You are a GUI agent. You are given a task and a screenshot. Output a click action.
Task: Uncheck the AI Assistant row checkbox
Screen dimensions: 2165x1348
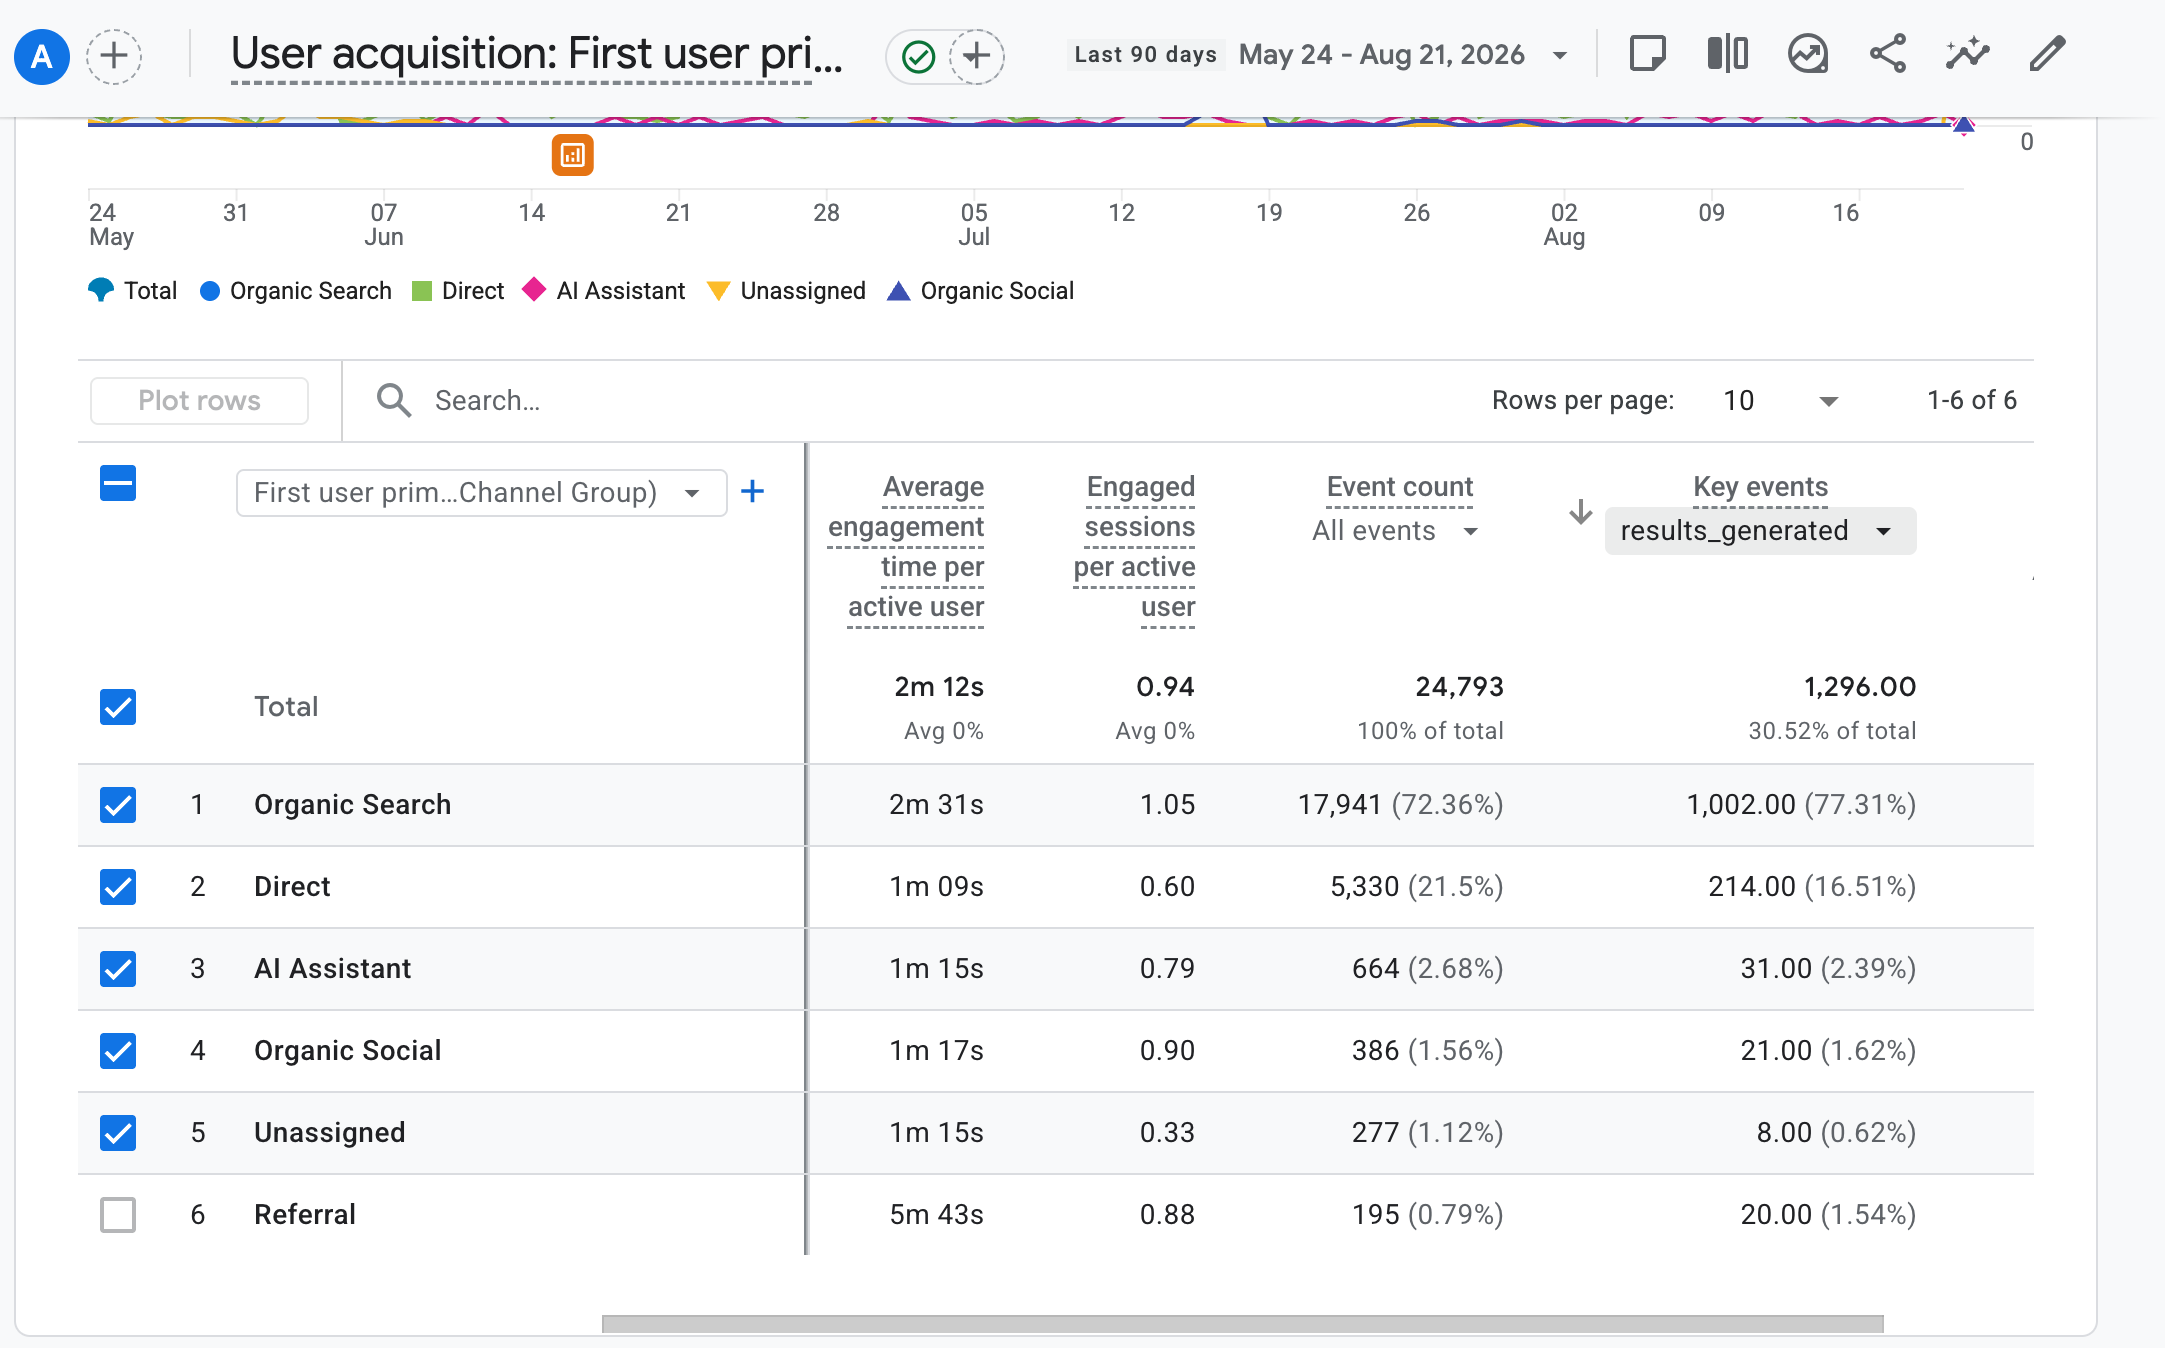point(118,969)
